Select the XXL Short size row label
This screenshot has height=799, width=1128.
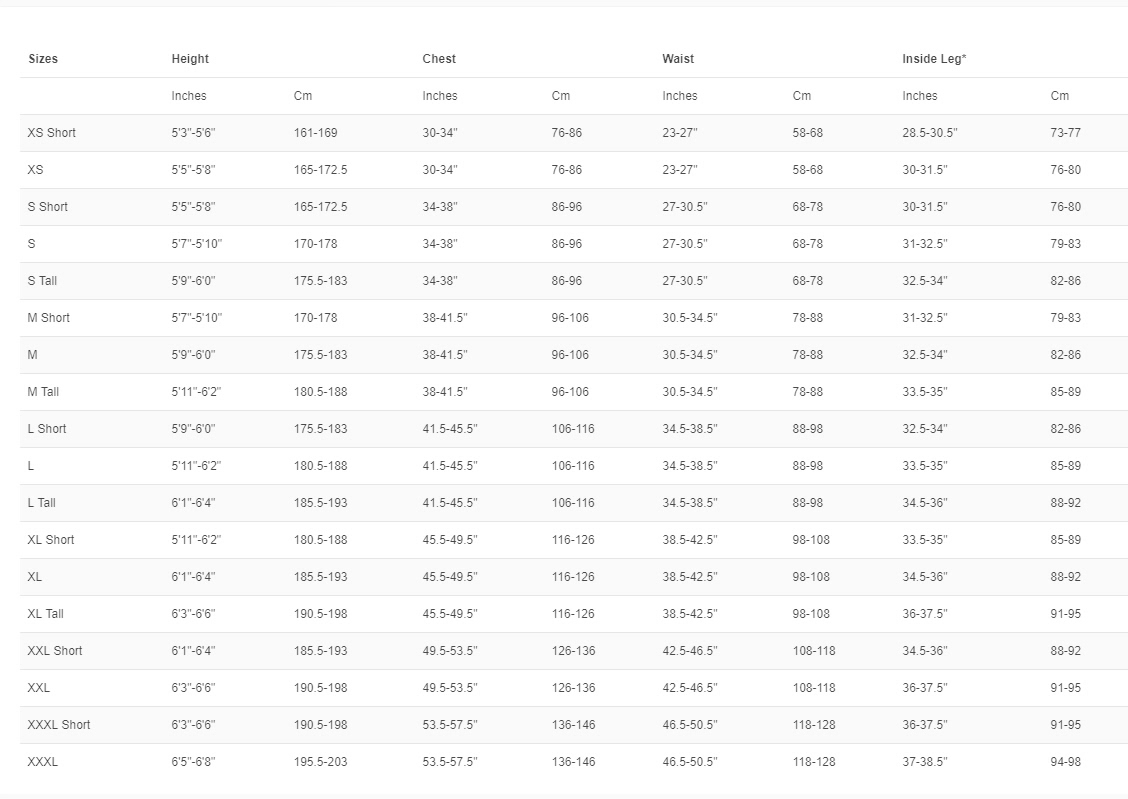point(55,651)
